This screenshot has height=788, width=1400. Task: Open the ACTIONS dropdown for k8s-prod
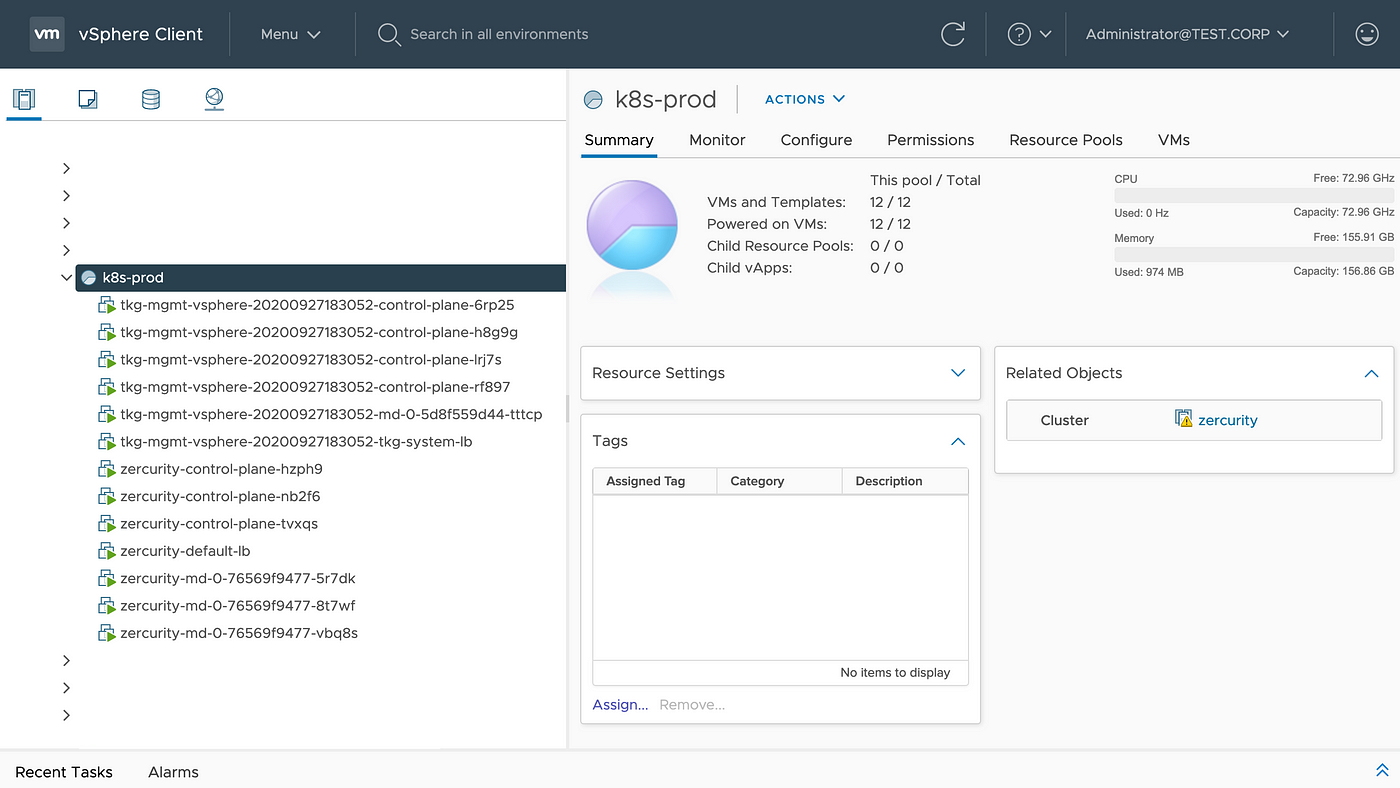click(805, 99)
